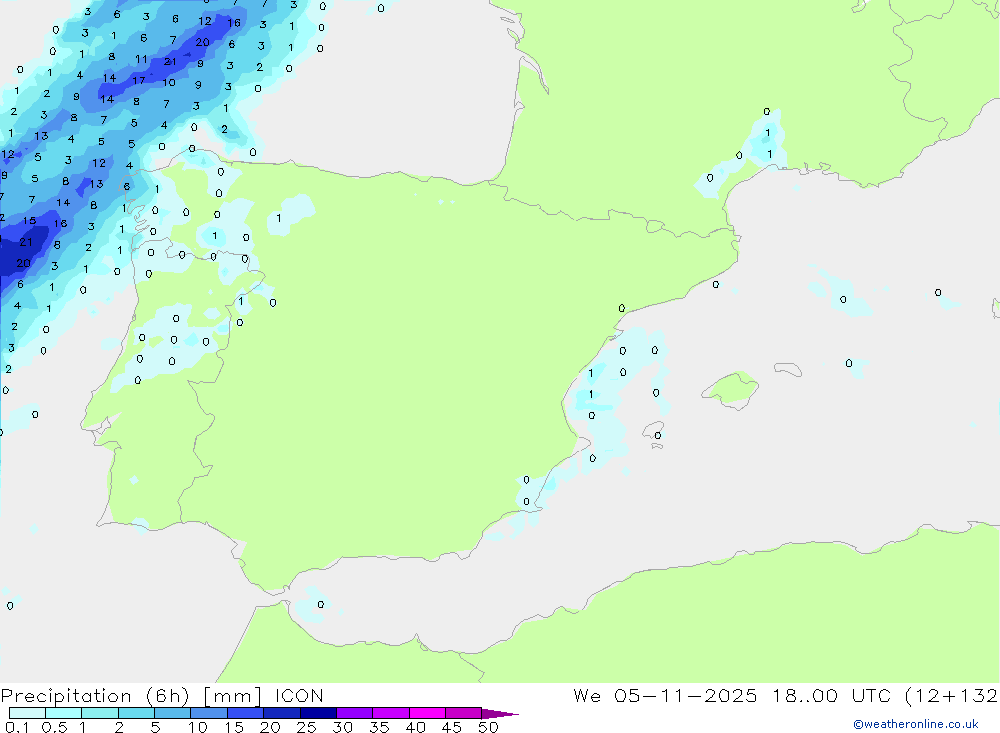1000x733 pixels.
Task: Click the 20–25 mm dark blue swatch
Action: pos(281,713)
